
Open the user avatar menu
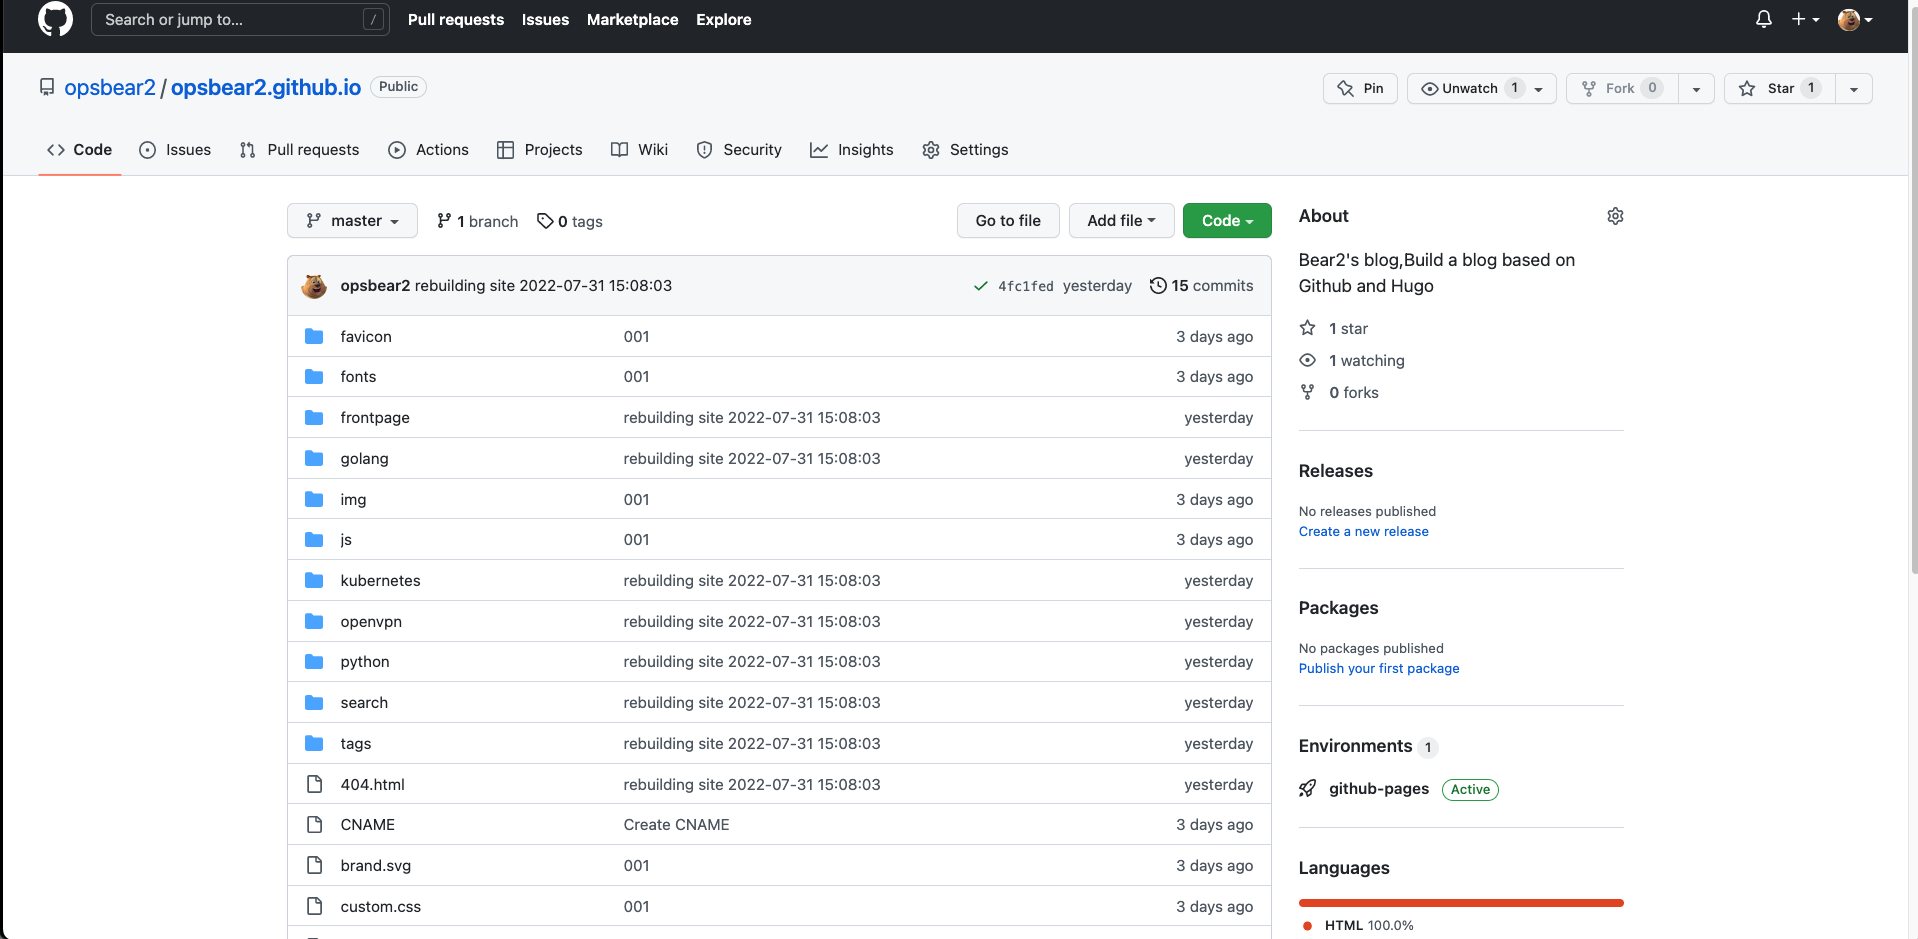(x=1855, y=19)
